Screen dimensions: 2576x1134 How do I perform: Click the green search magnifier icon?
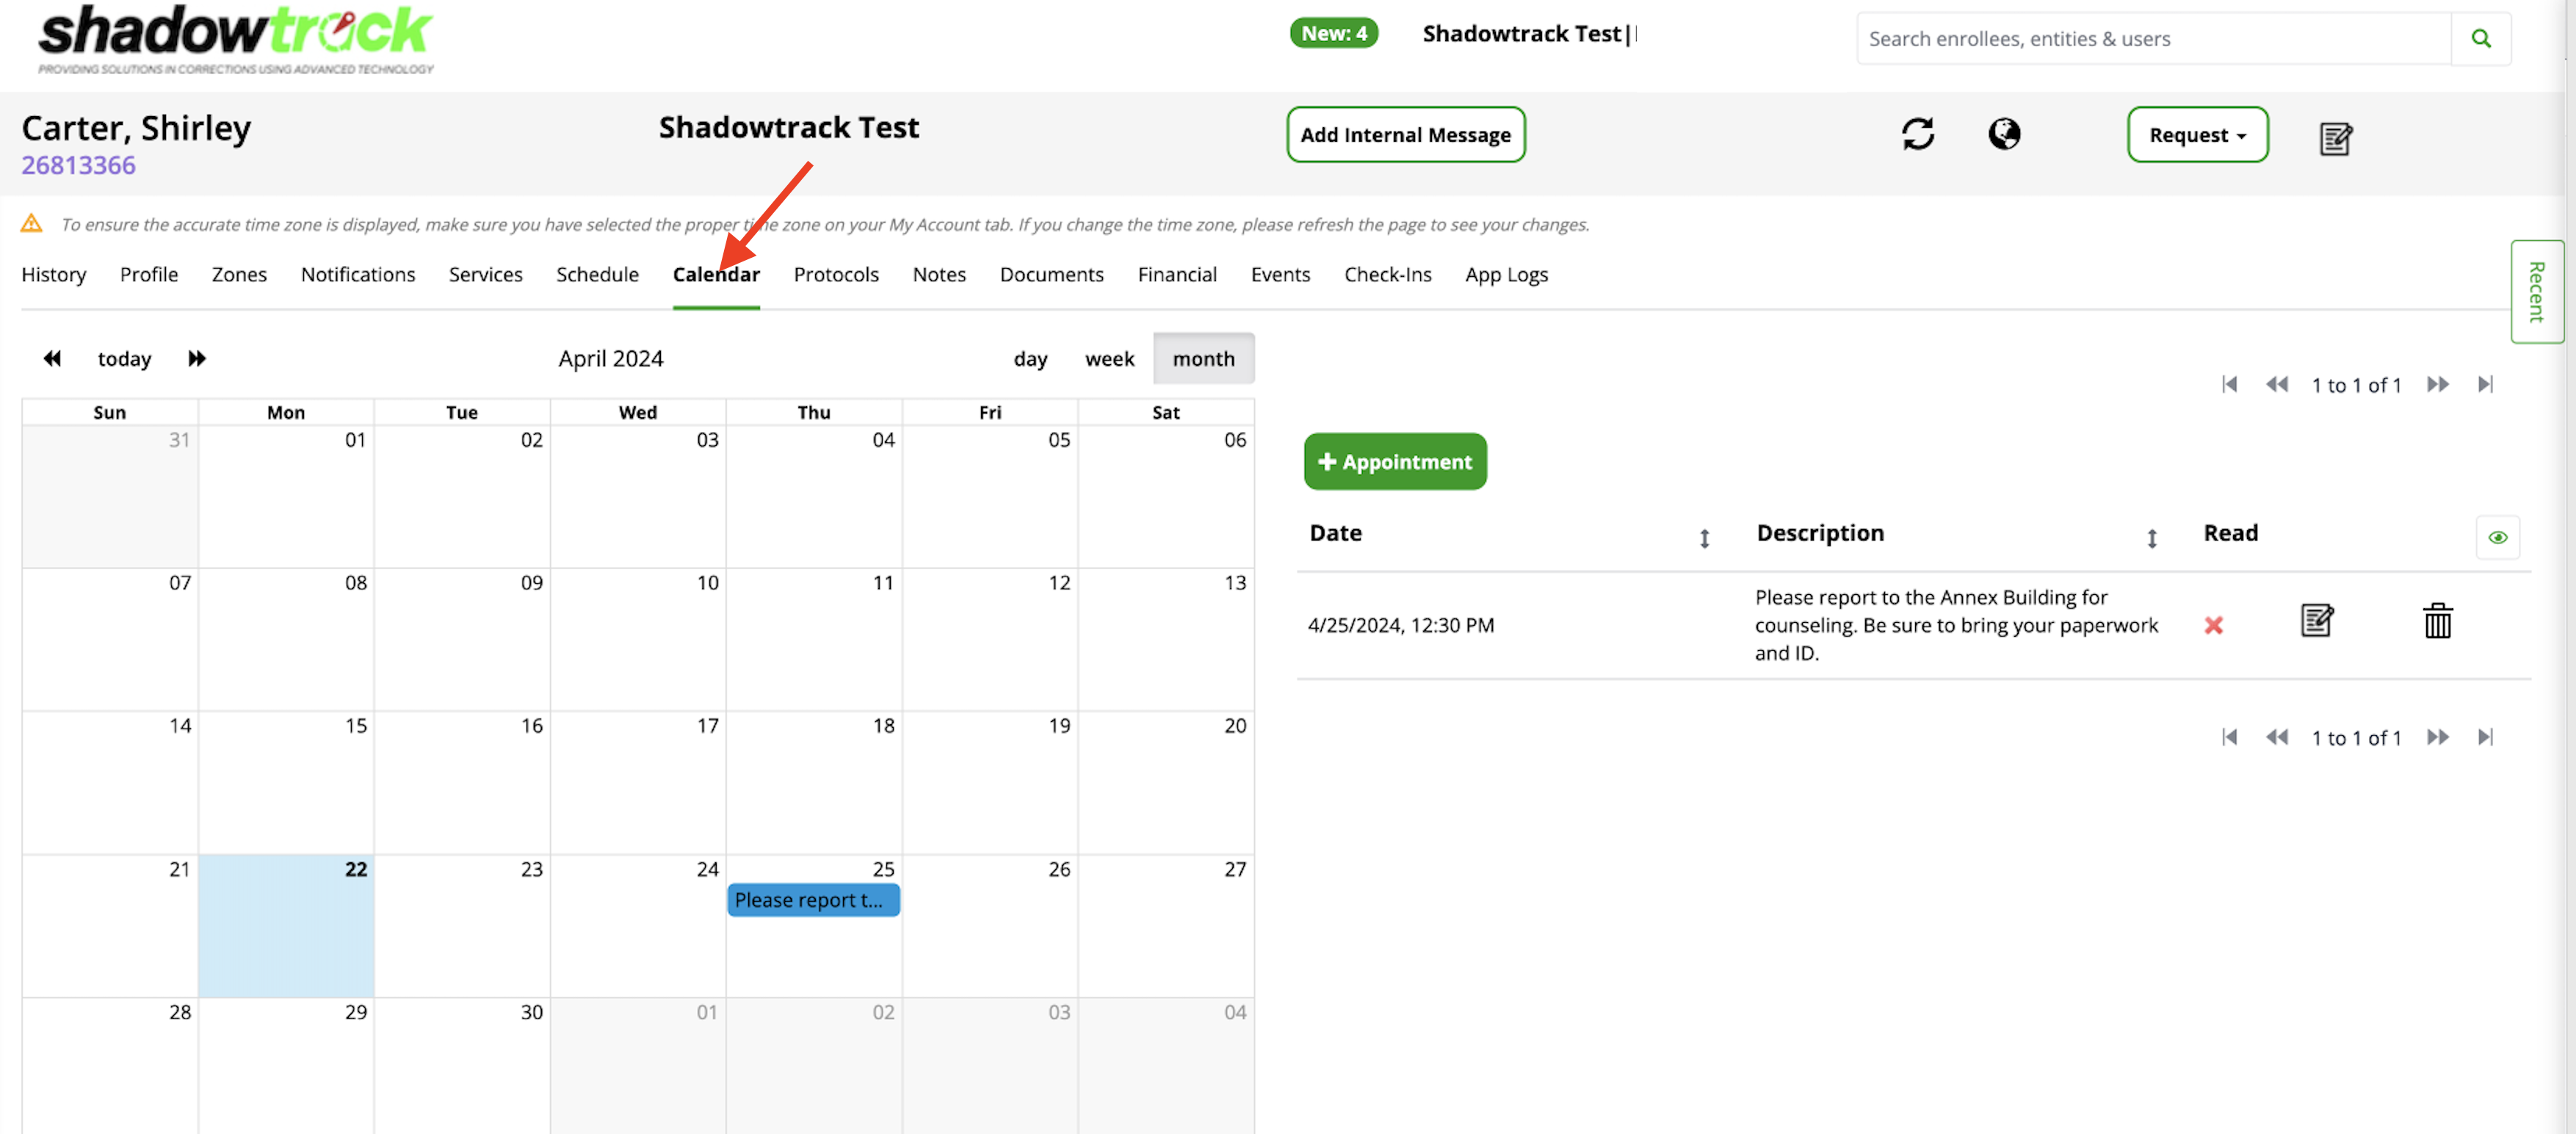[2480, 39]
